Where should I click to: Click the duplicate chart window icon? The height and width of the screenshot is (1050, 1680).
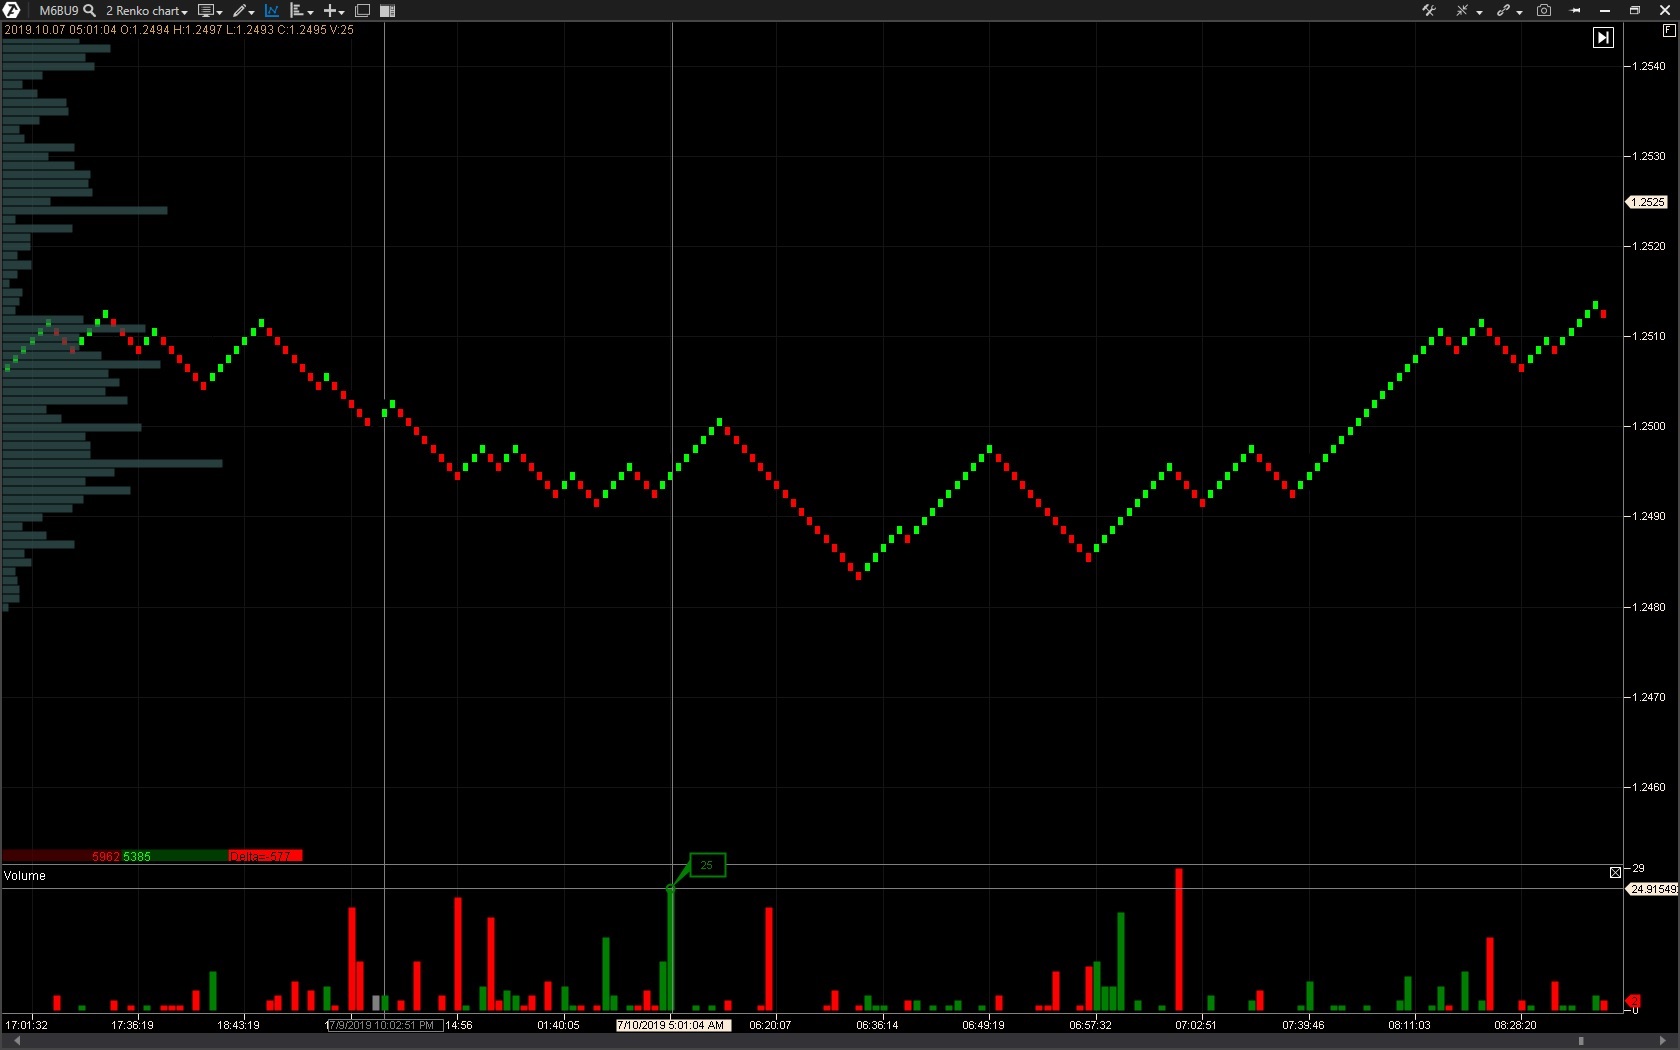pyautogui.click(x=362, y=11)
